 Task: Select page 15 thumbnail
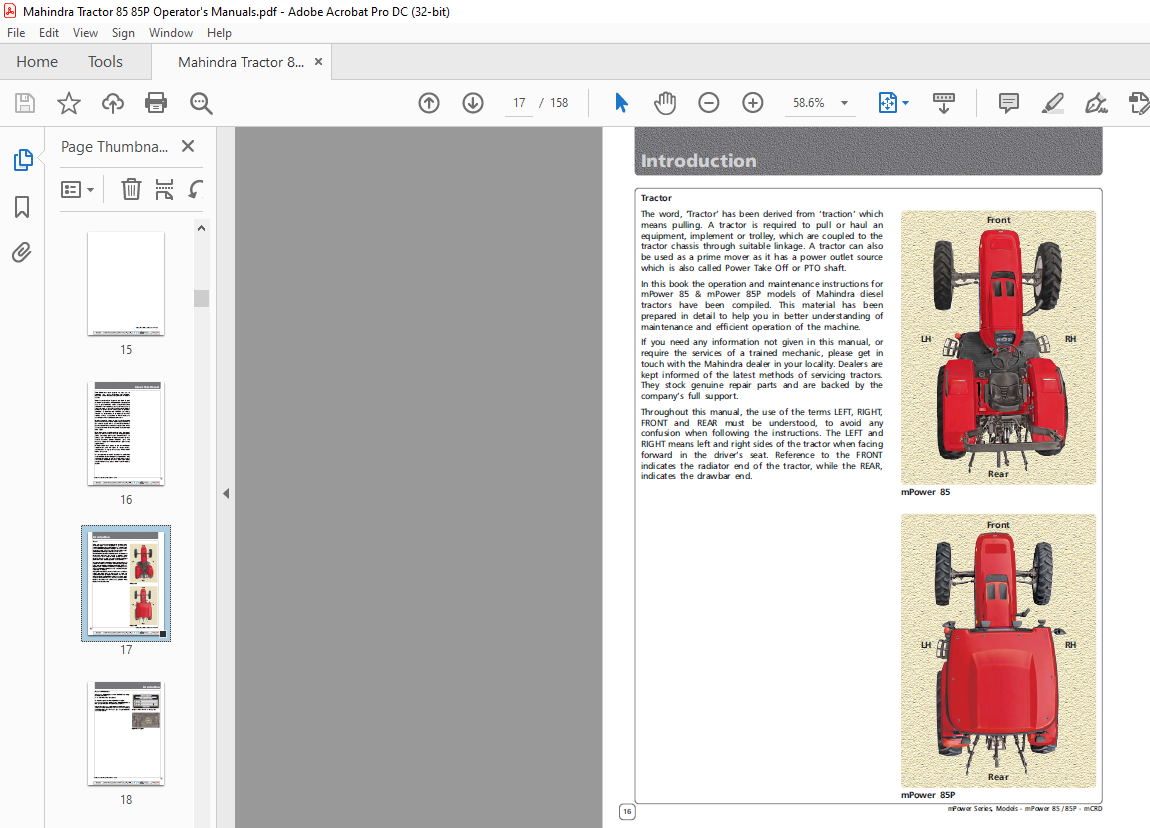pos(126,284)
